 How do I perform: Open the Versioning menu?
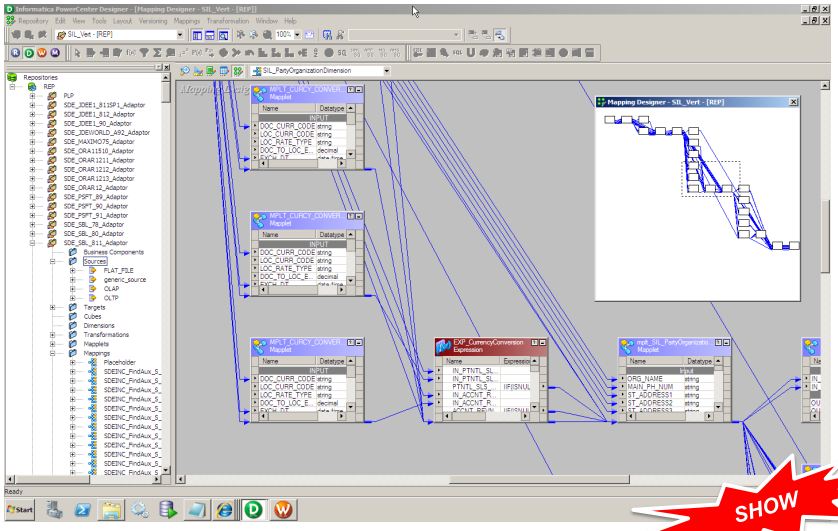coord(153,21)
